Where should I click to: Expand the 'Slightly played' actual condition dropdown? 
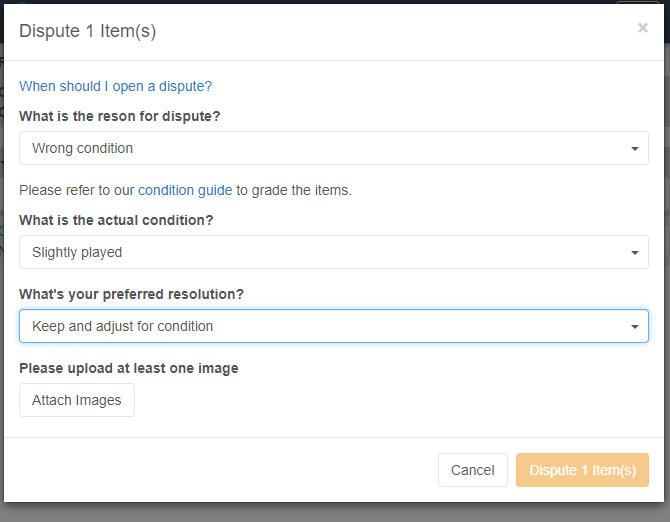tap(334, 252)
